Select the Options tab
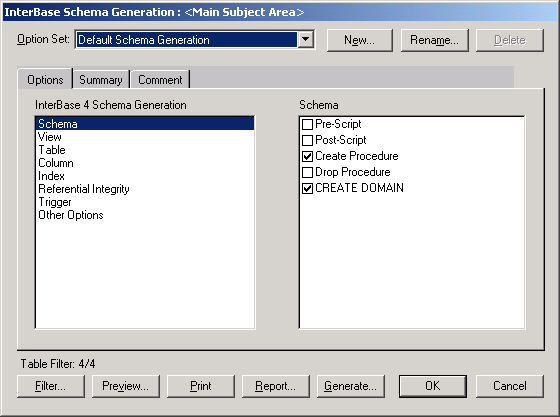The width and height of the screenshot is (560, 417). 45,79
